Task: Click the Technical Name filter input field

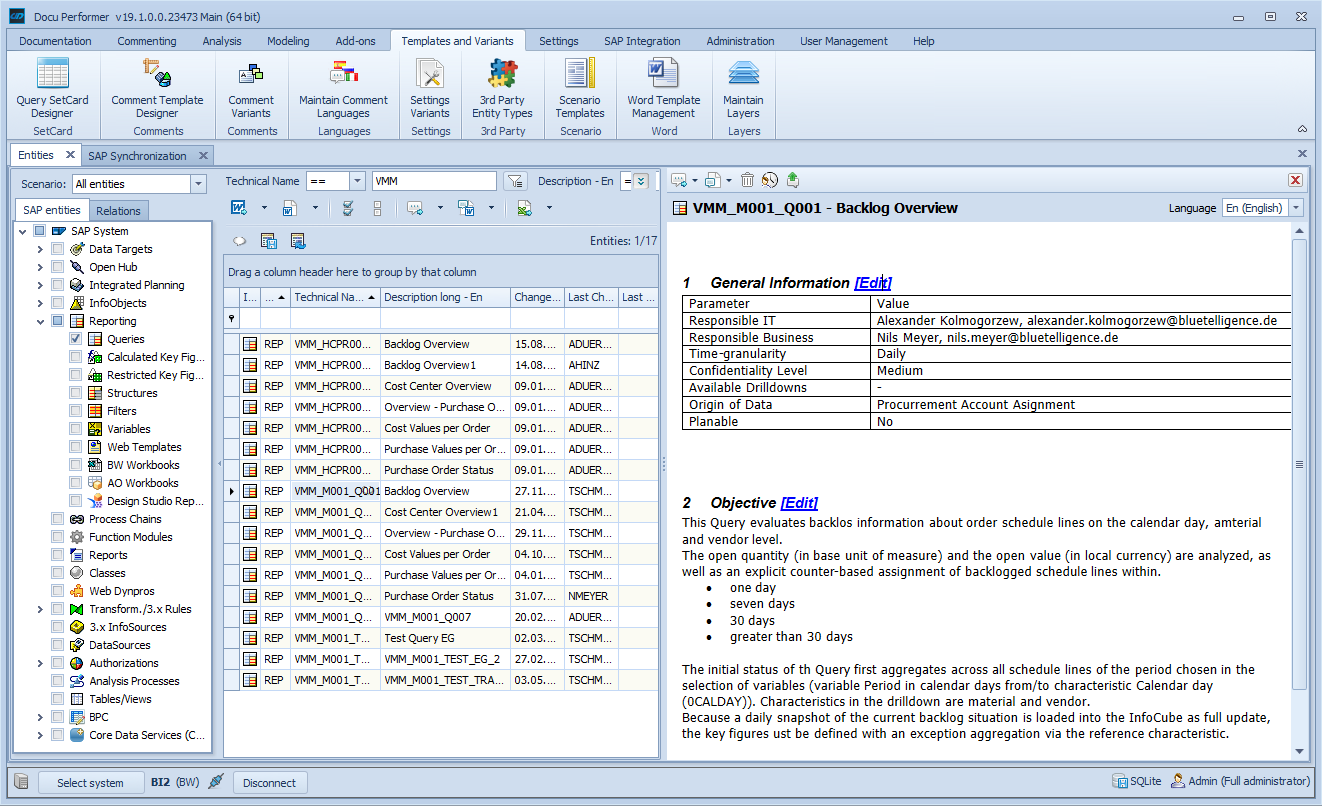Action: pyautogui.click(x=433, y=181)
